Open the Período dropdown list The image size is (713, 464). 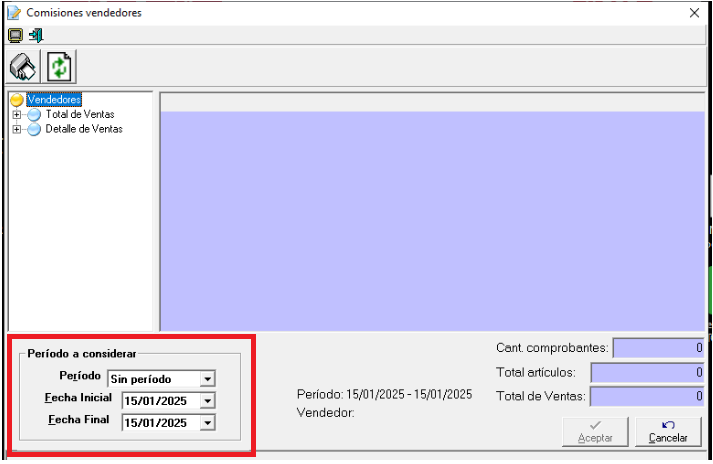pyautogui.click(x=207, y=379)
